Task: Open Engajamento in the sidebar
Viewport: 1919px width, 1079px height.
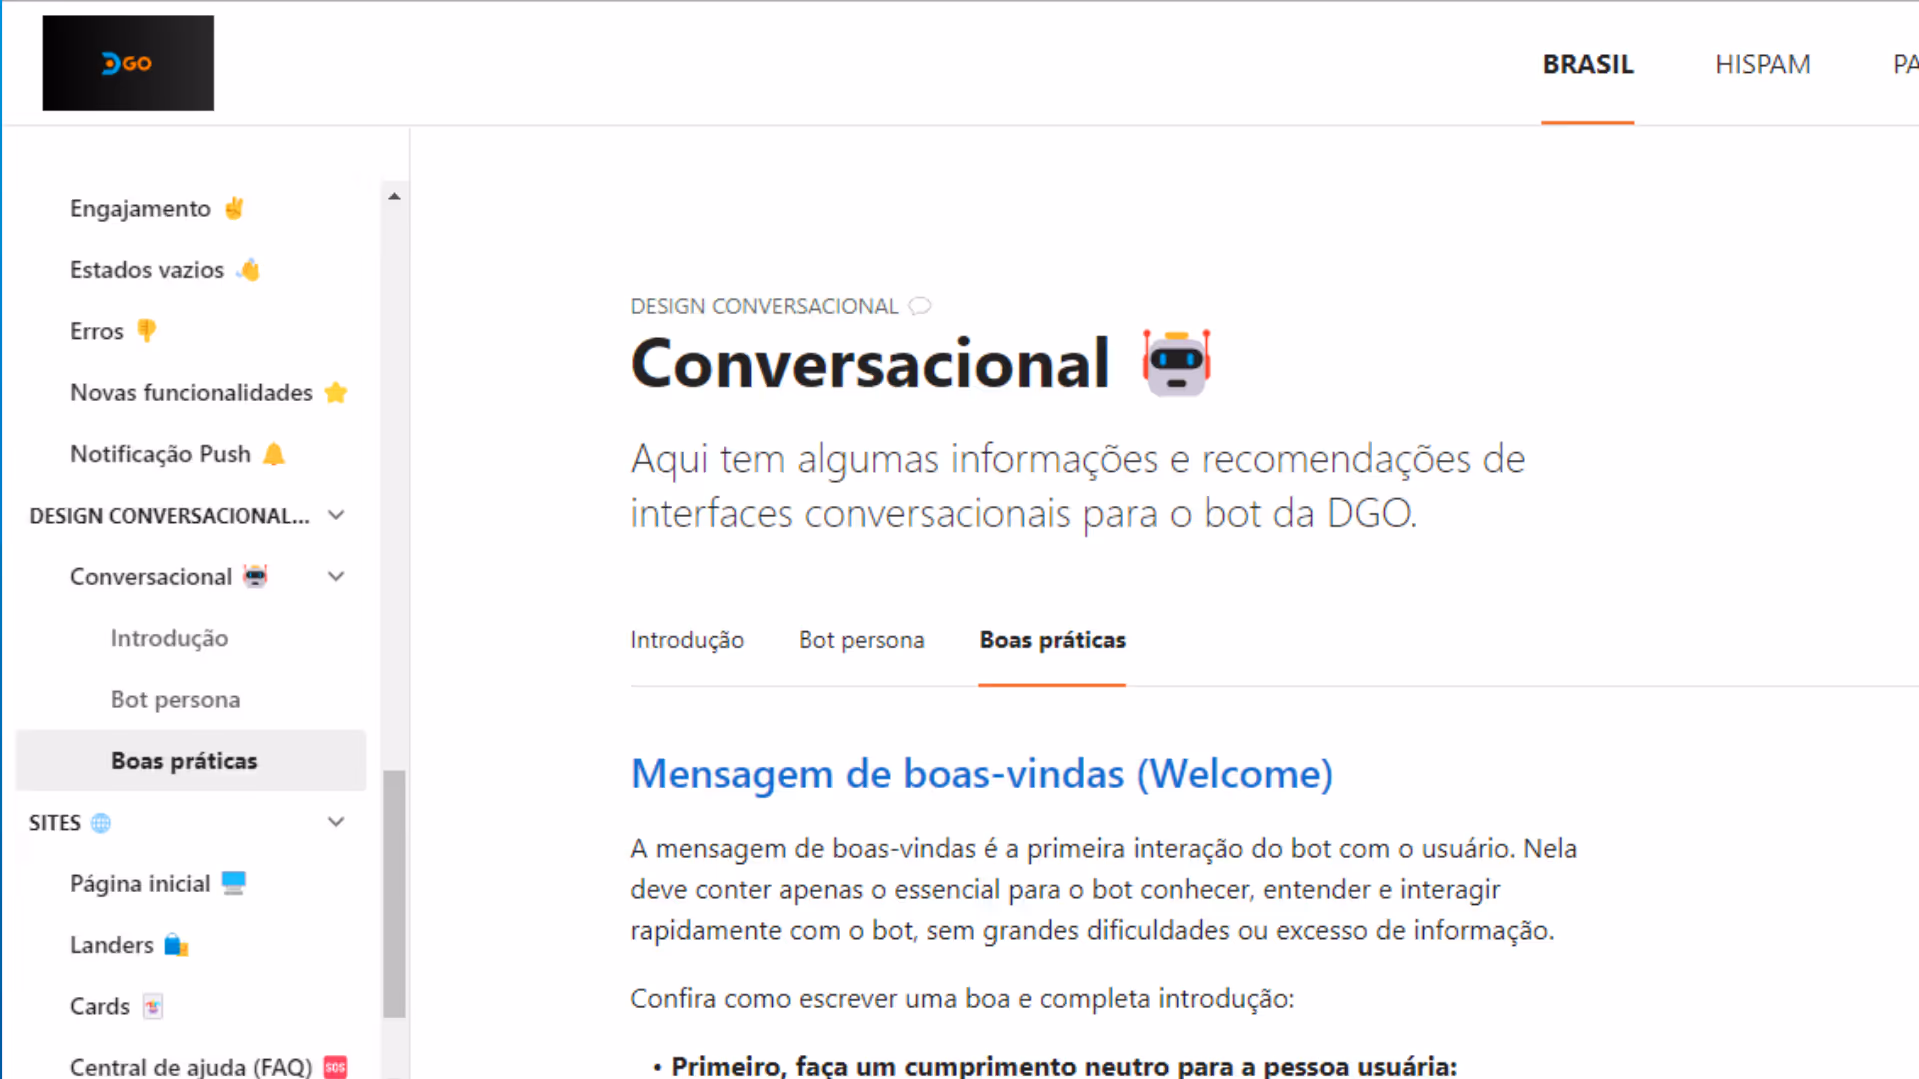Action: pos(140,208)
